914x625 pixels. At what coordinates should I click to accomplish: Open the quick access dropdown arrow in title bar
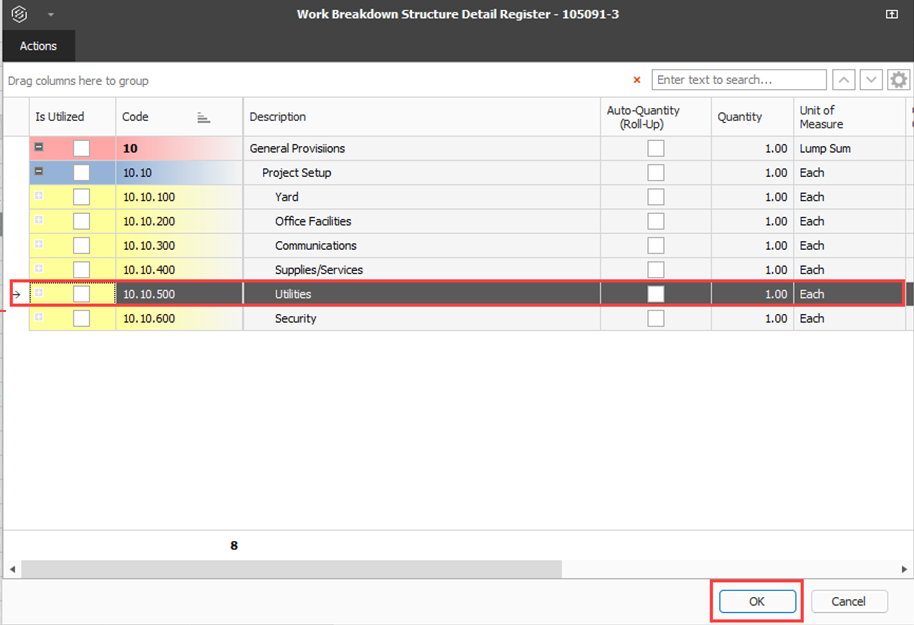pos(50,15)
